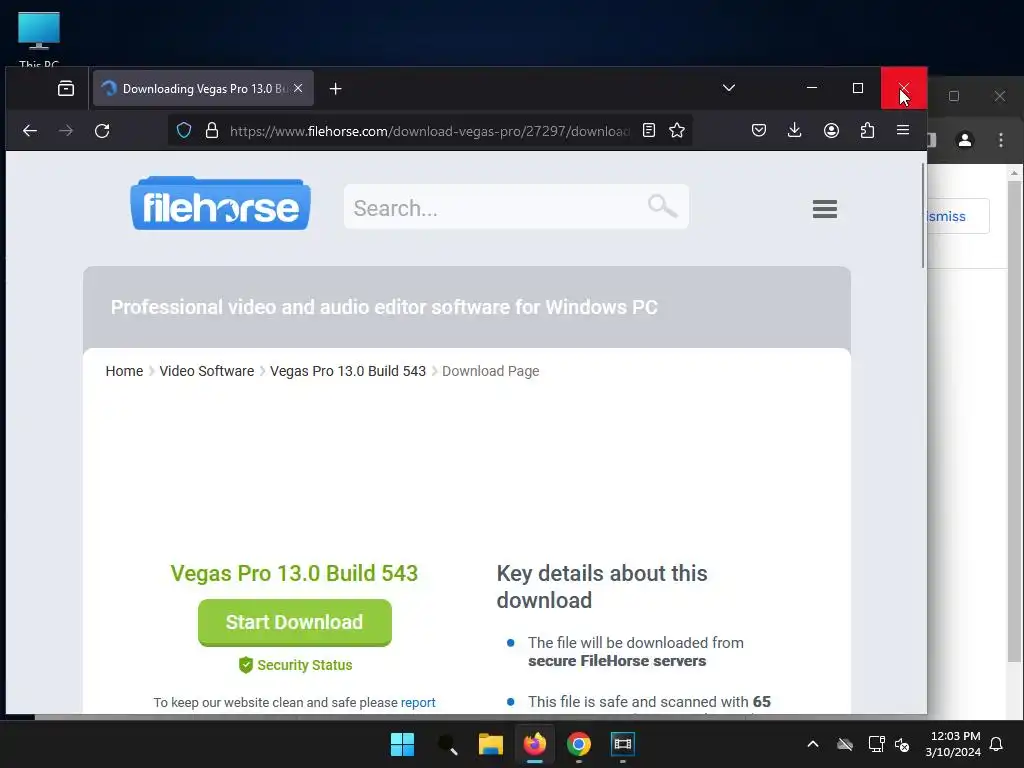Open a new Firefox tab
This screenshot has height=768, width=1024.
coord(336,89)
